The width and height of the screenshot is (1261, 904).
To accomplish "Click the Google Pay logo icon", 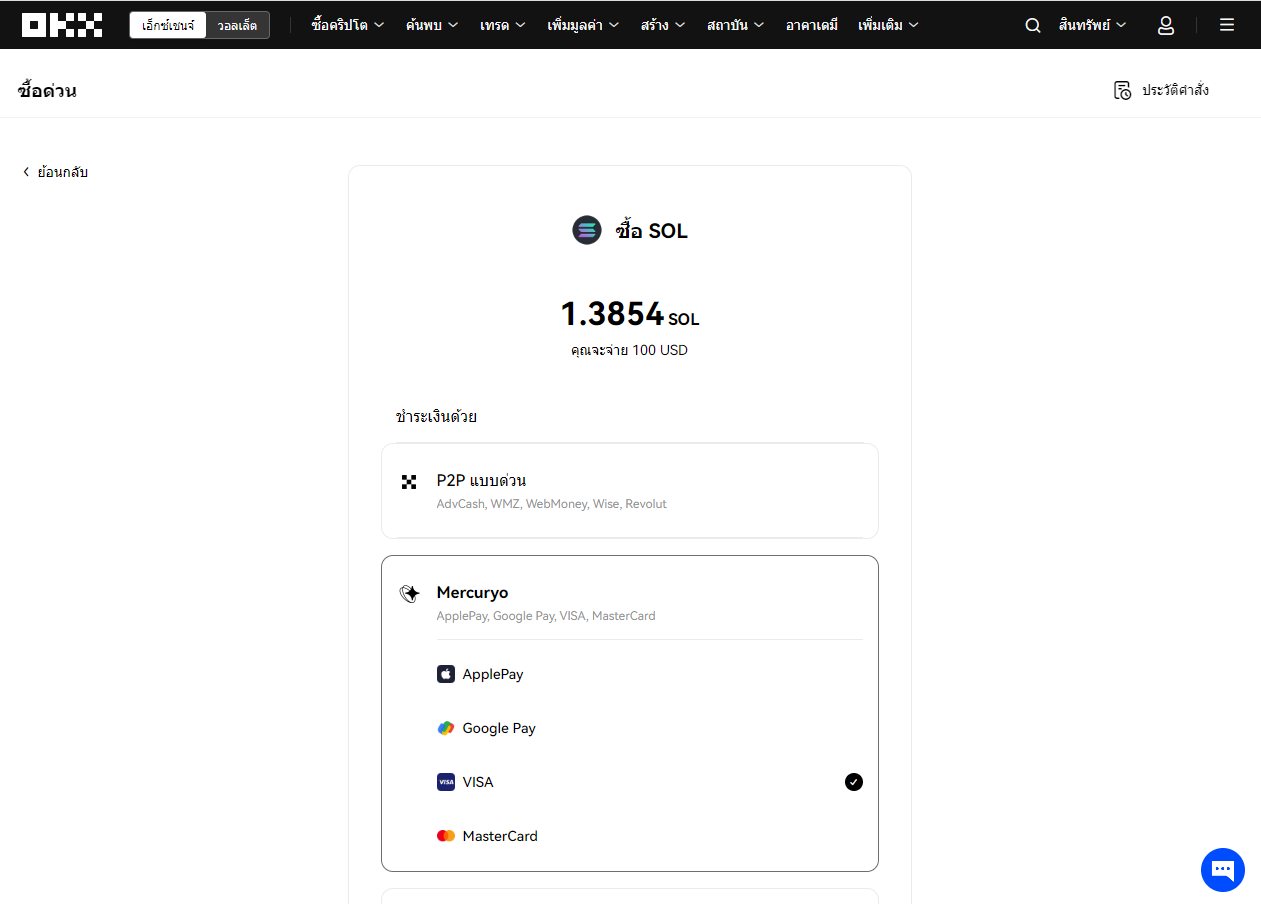I will pos(446,728).
